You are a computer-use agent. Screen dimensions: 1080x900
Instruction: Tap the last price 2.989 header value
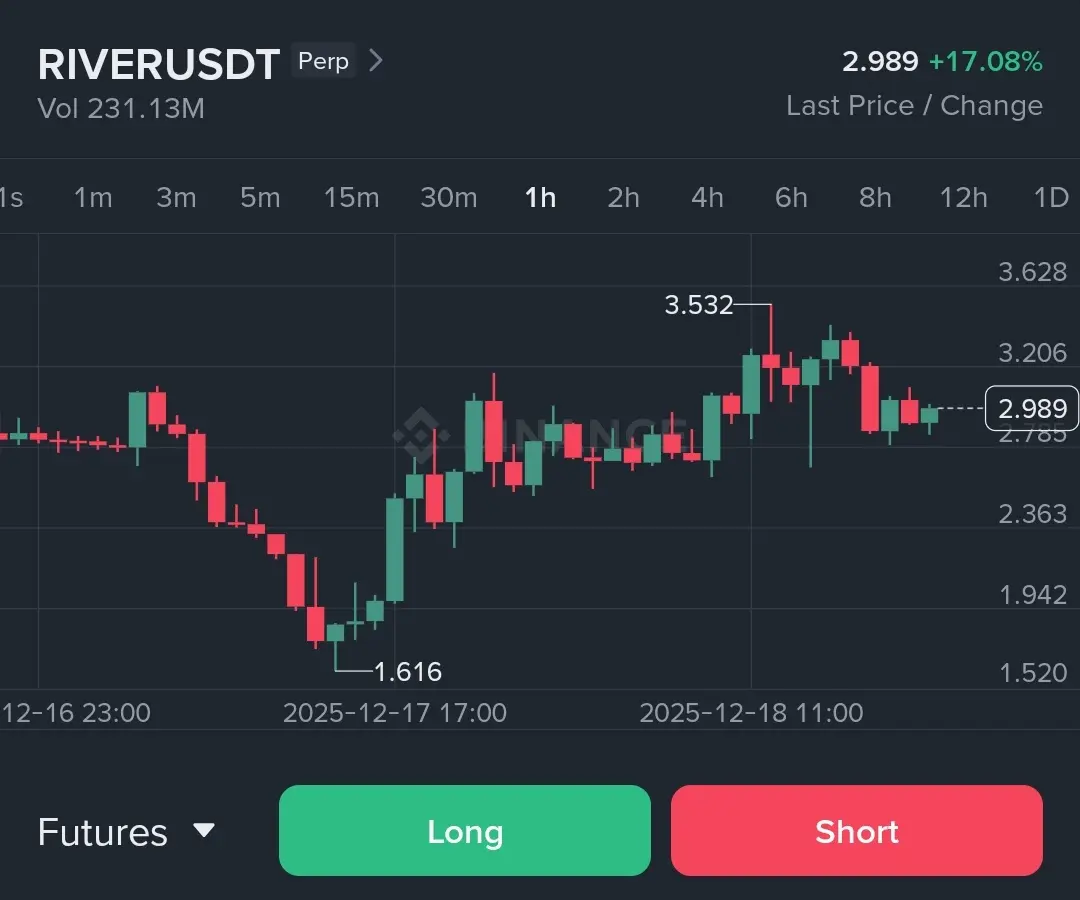point(880,61)
